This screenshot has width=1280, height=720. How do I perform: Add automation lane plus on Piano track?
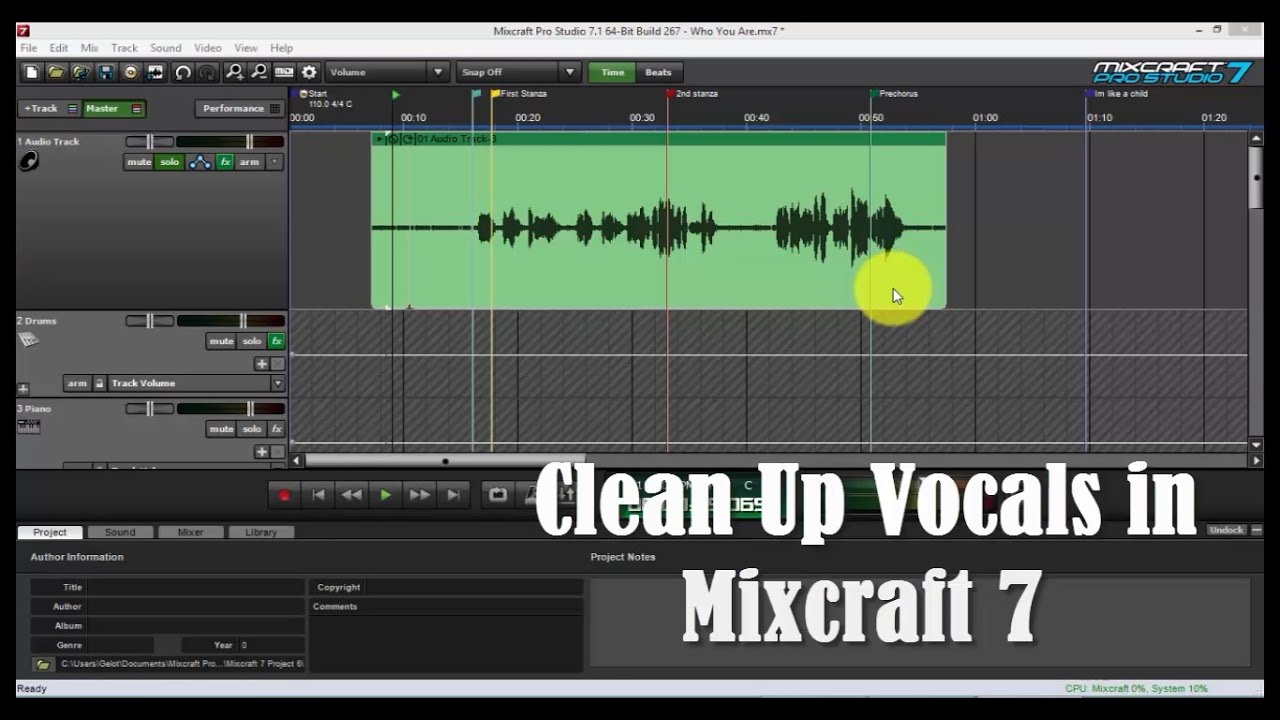click(261, 452)
